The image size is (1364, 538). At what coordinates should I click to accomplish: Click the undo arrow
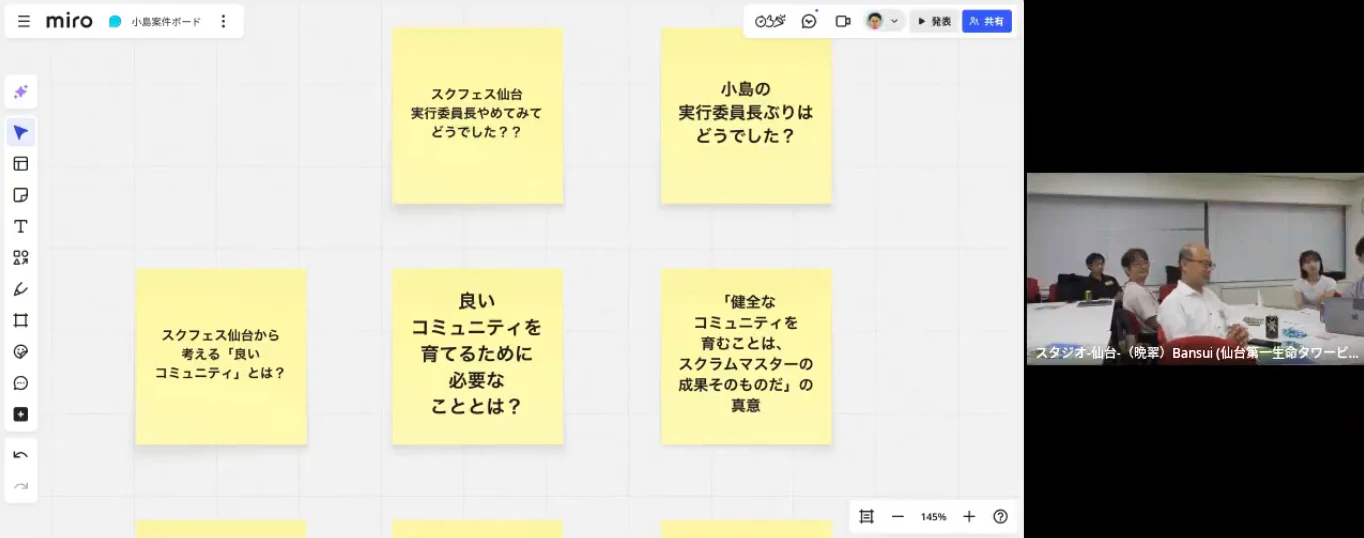pyautogui.click(x=20, y=455)
